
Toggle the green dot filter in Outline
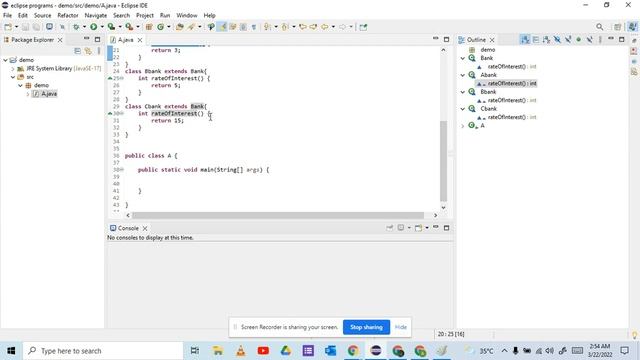(579, 40)
